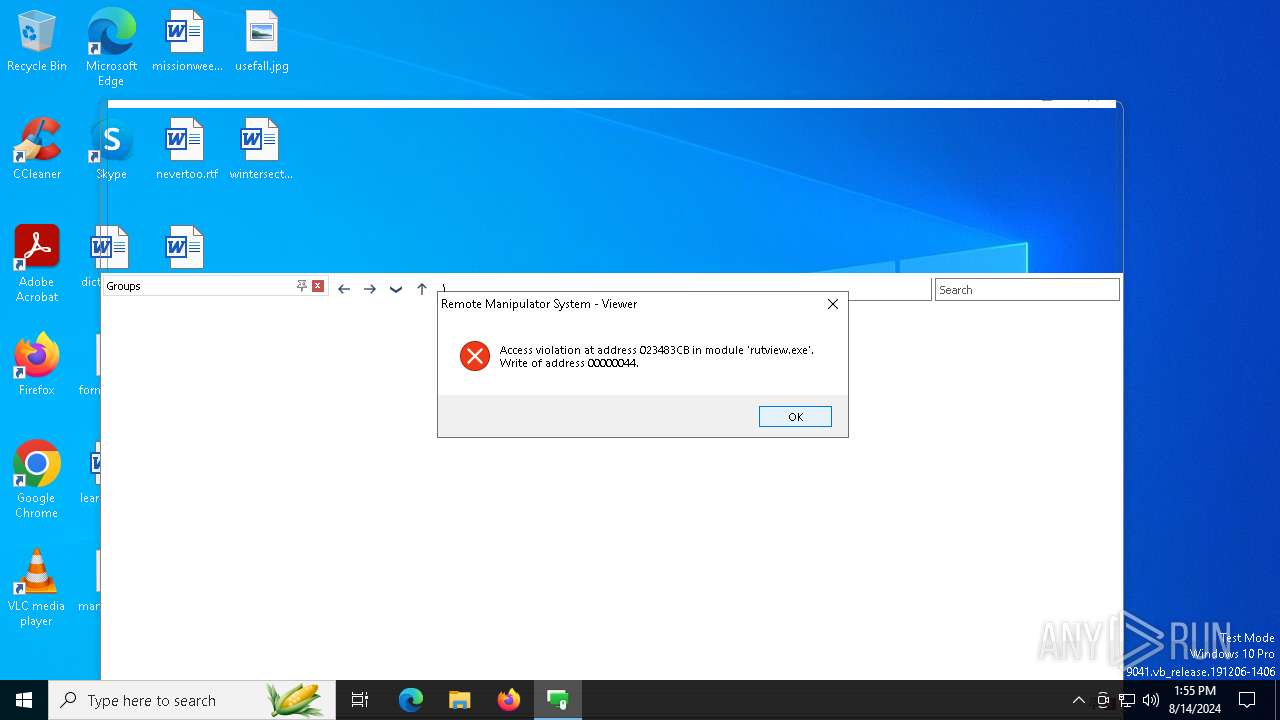Click the Groups panel title

[x=124, y=286]
